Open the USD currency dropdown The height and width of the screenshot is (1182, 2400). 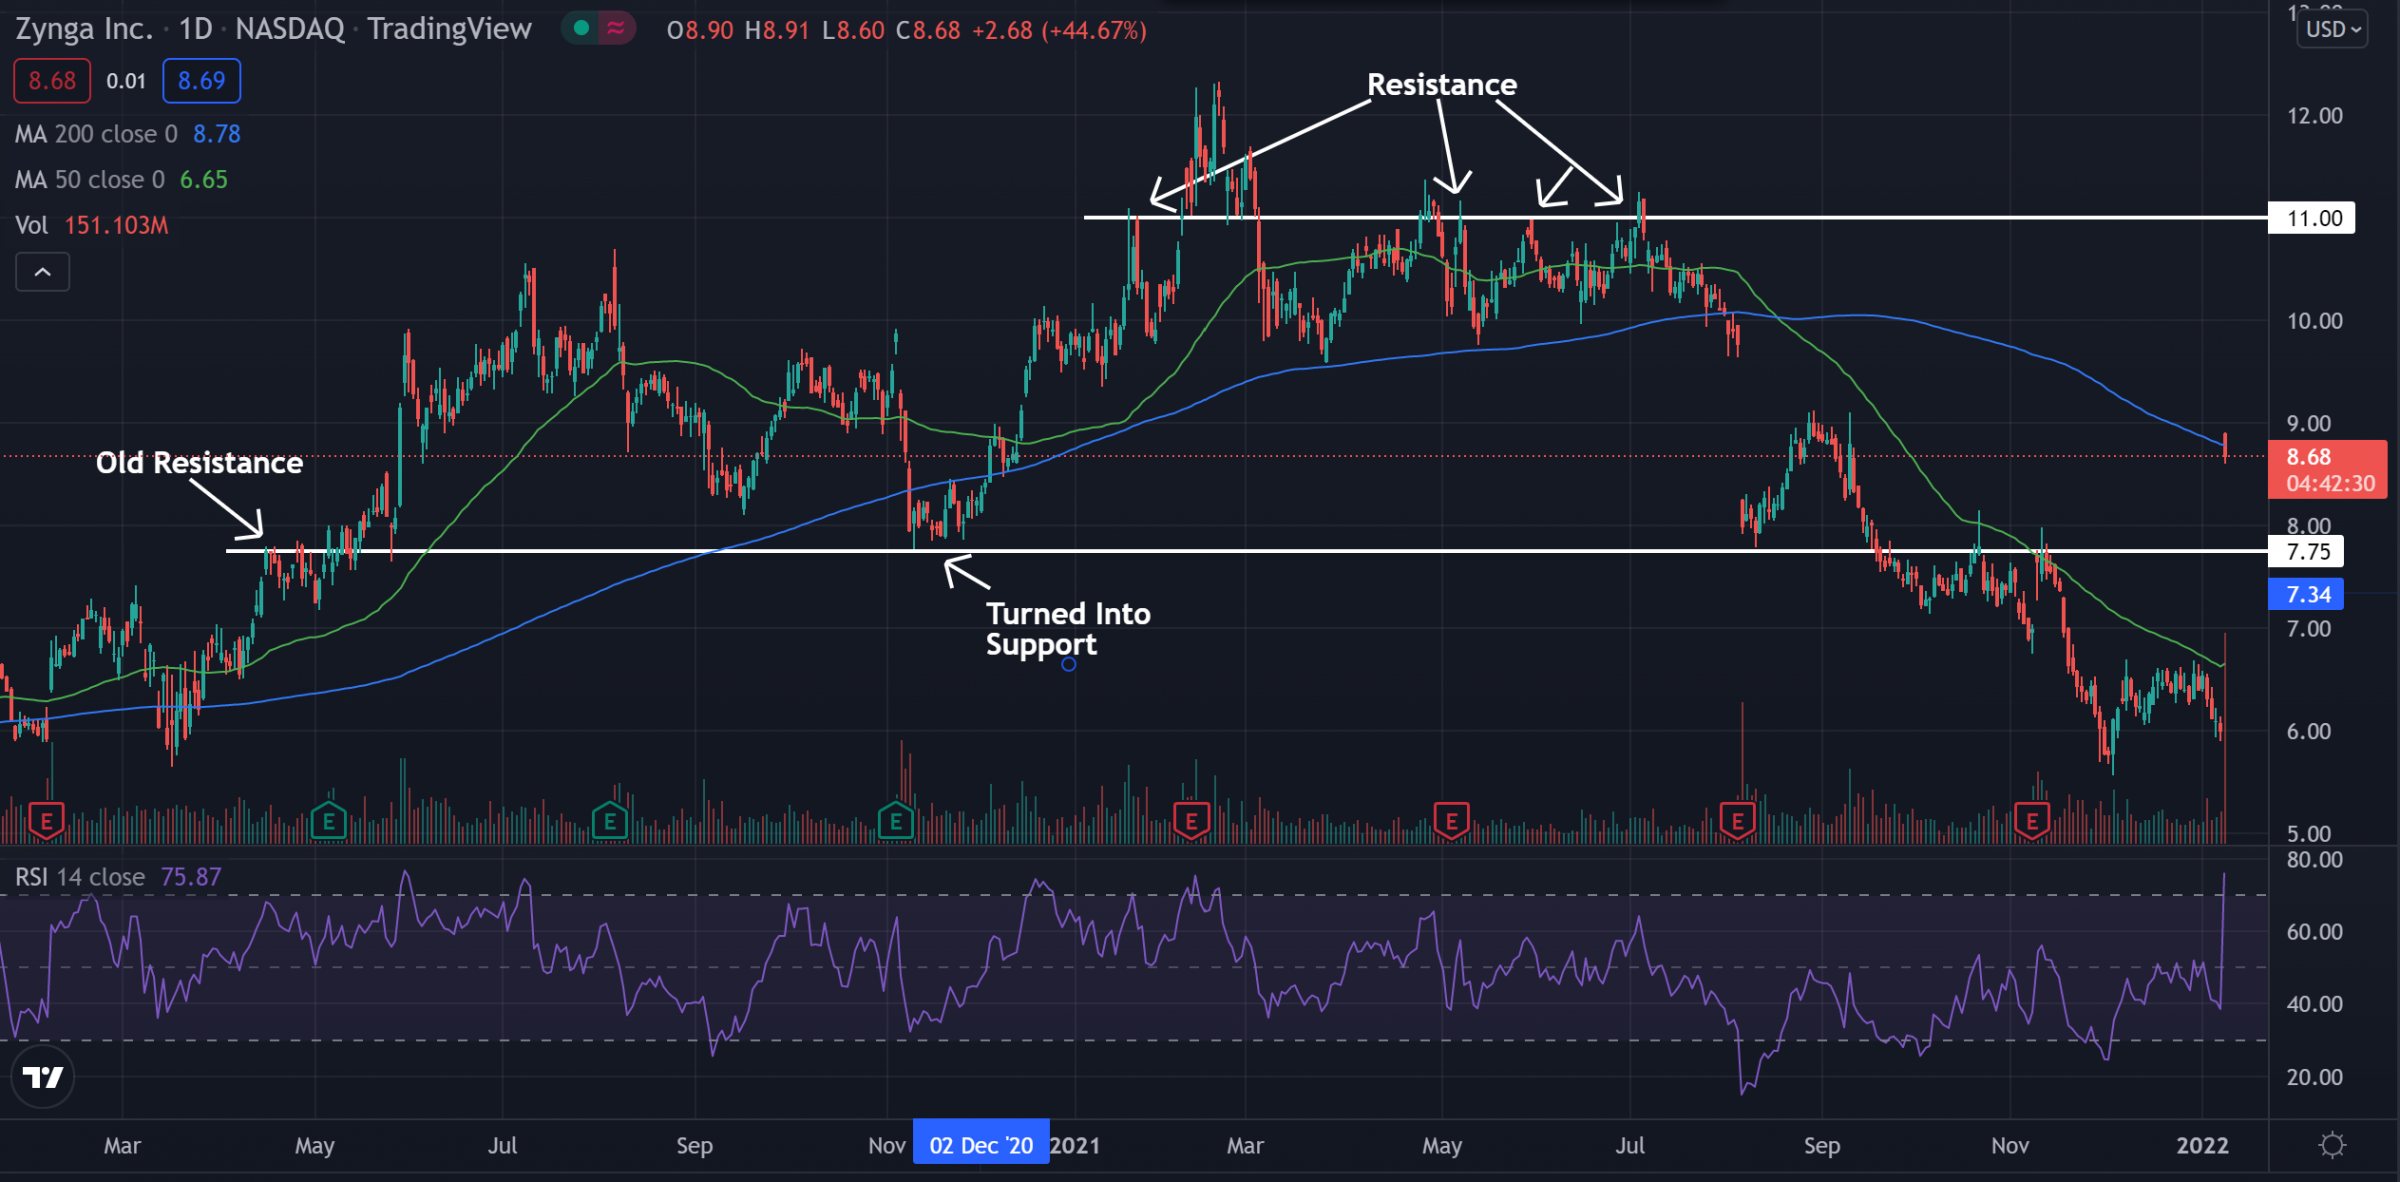(x=2333, y=29)
